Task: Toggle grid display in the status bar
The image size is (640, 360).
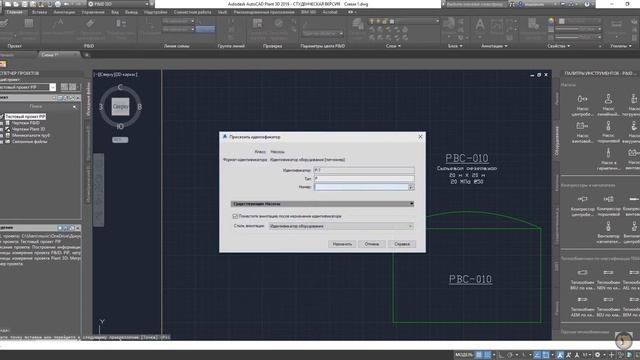Action: [480, 355]
